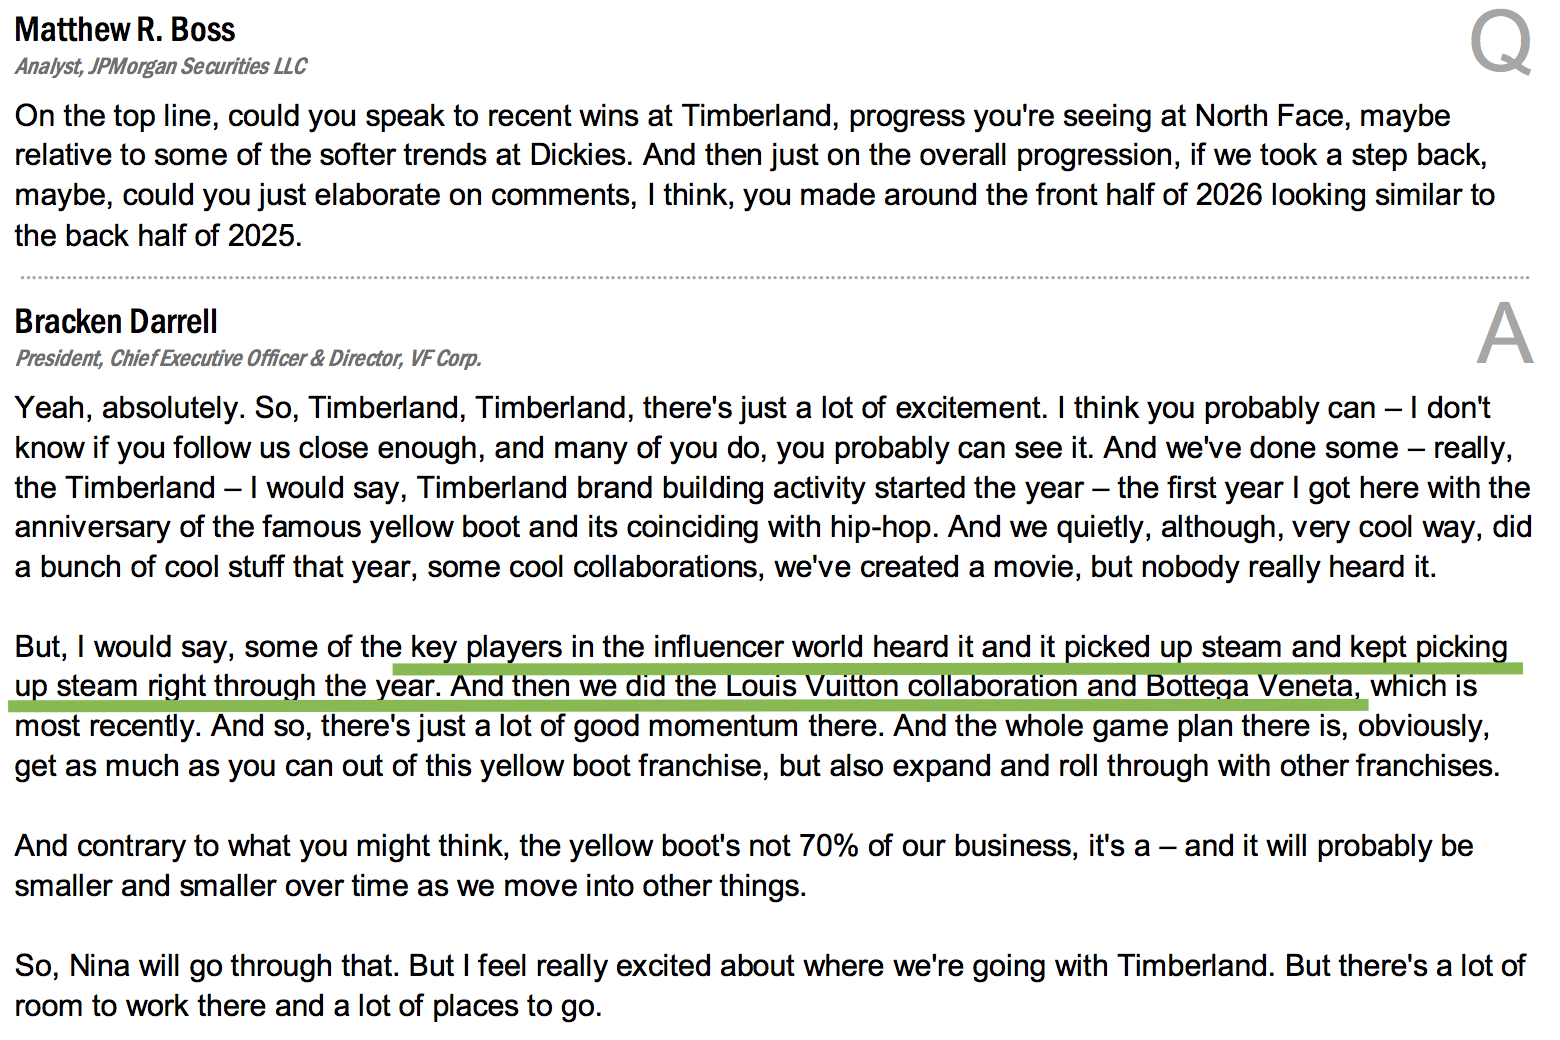Click the 'So, Nina will go through that' sentence
This screenshot has height=1040, width=1560.
tap(207, 966)
